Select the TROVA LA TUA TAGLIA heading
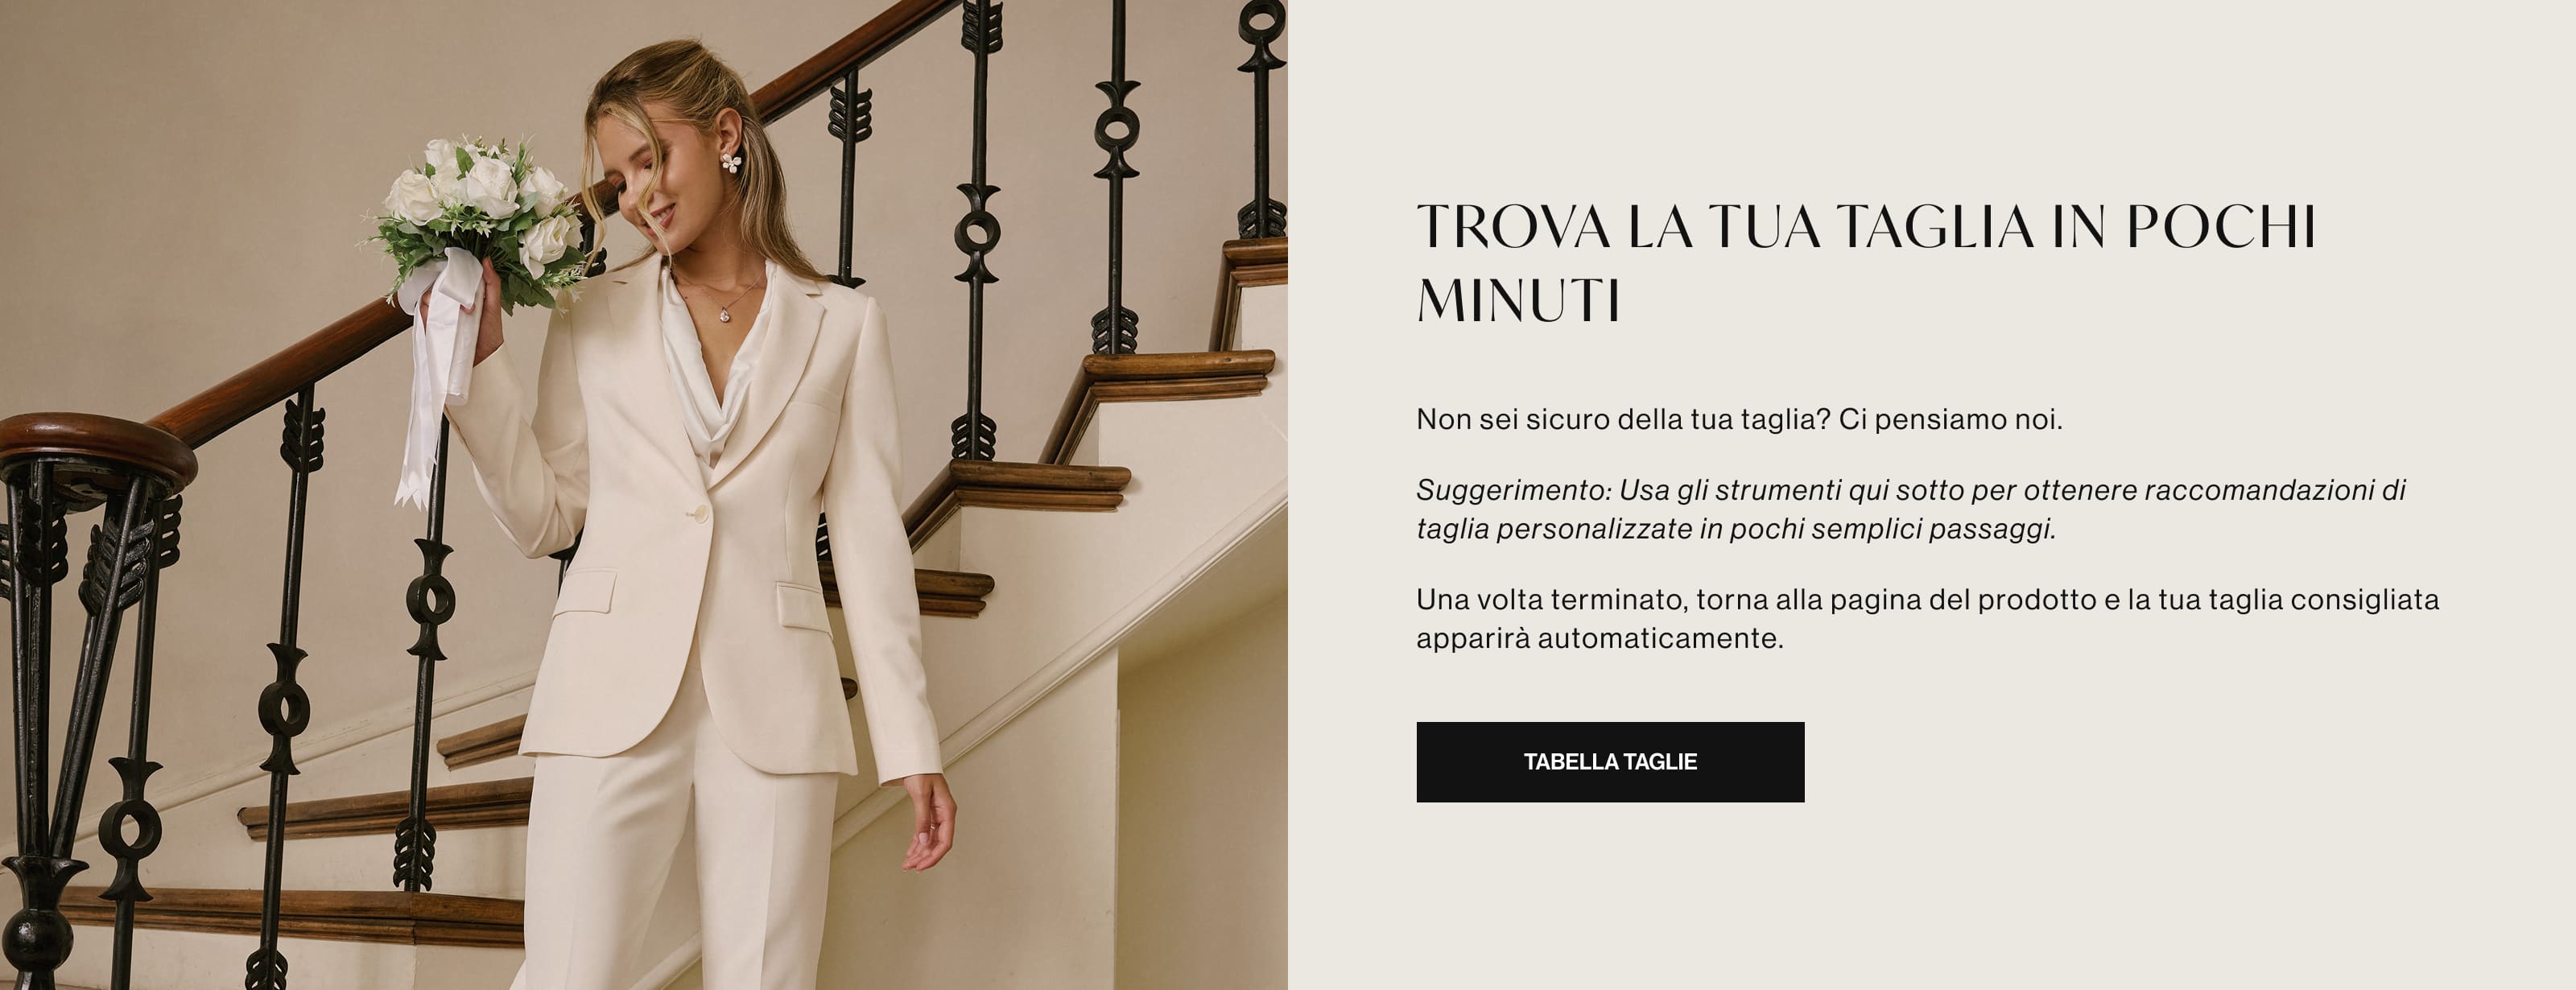Viewport: 2576px width, 990px height. 1866,263
